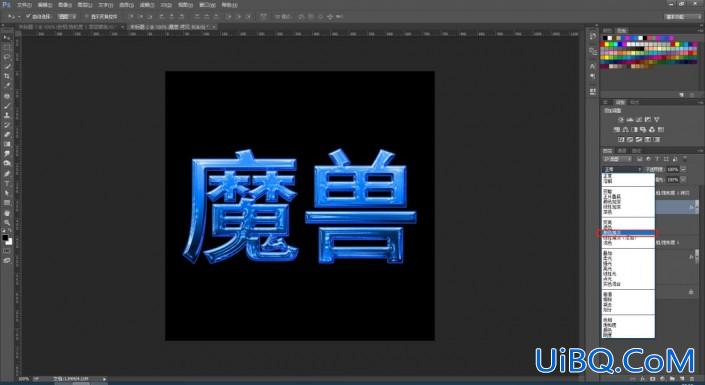Click the Opacity value field
This screenshot has width=705, height=385.
(673, 169)
